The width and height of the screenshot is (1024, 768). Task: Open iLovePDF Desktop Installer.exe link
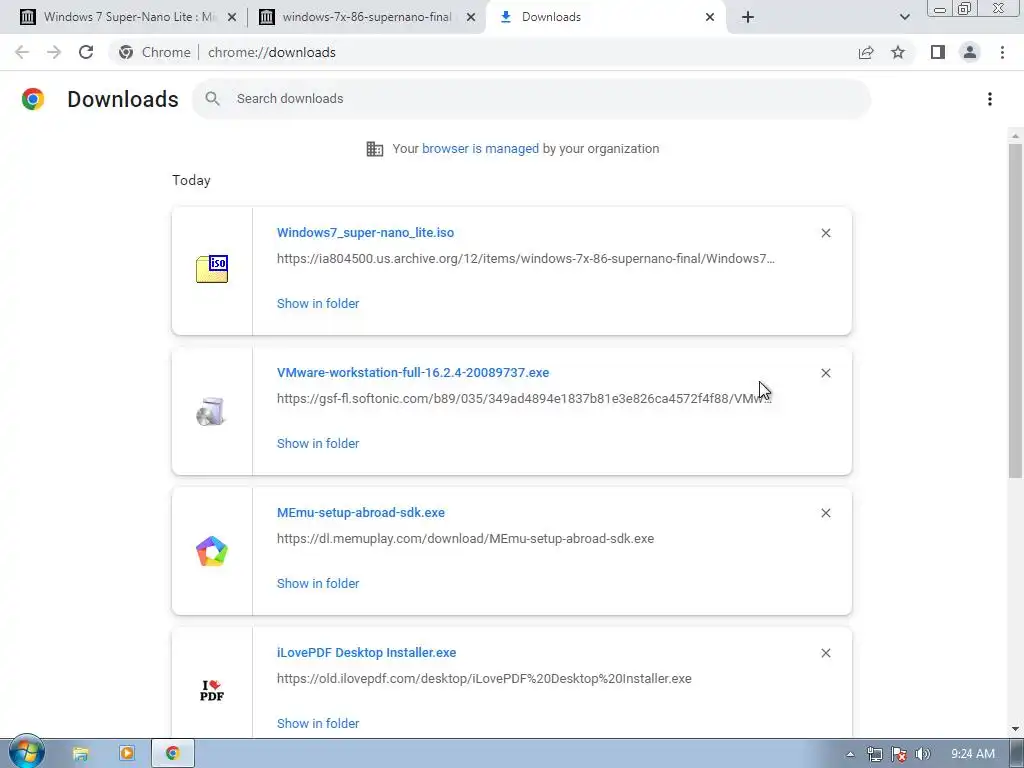coord(366,652)
